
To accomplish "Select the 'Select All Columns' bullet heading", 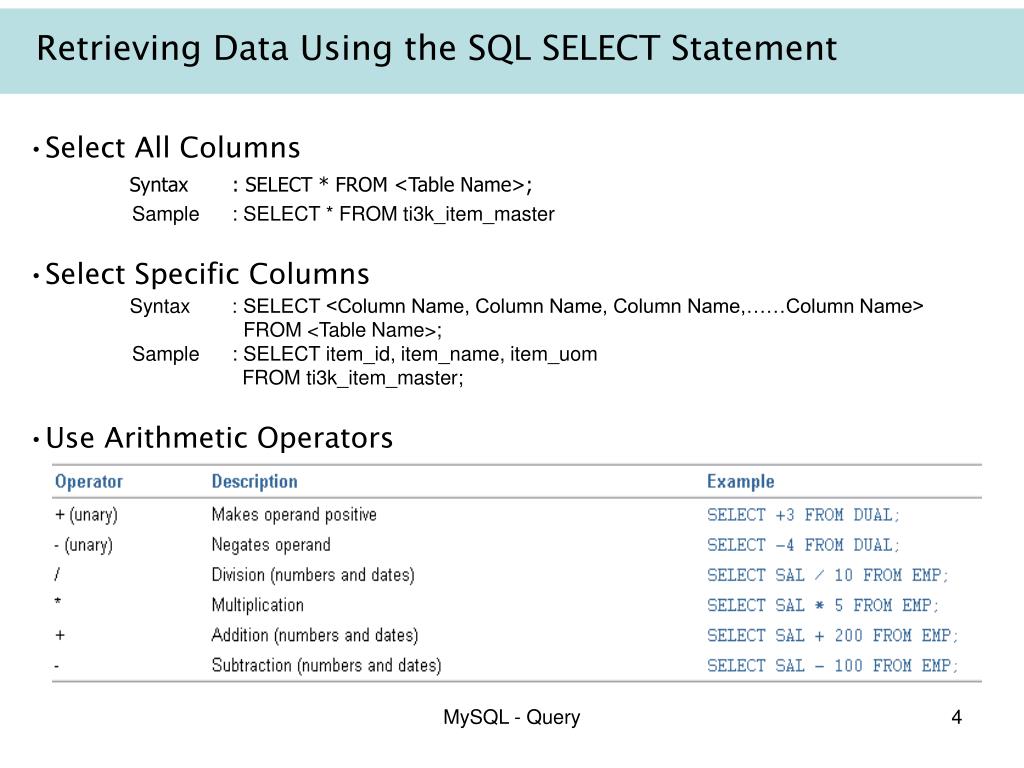I will coord(172,148).
